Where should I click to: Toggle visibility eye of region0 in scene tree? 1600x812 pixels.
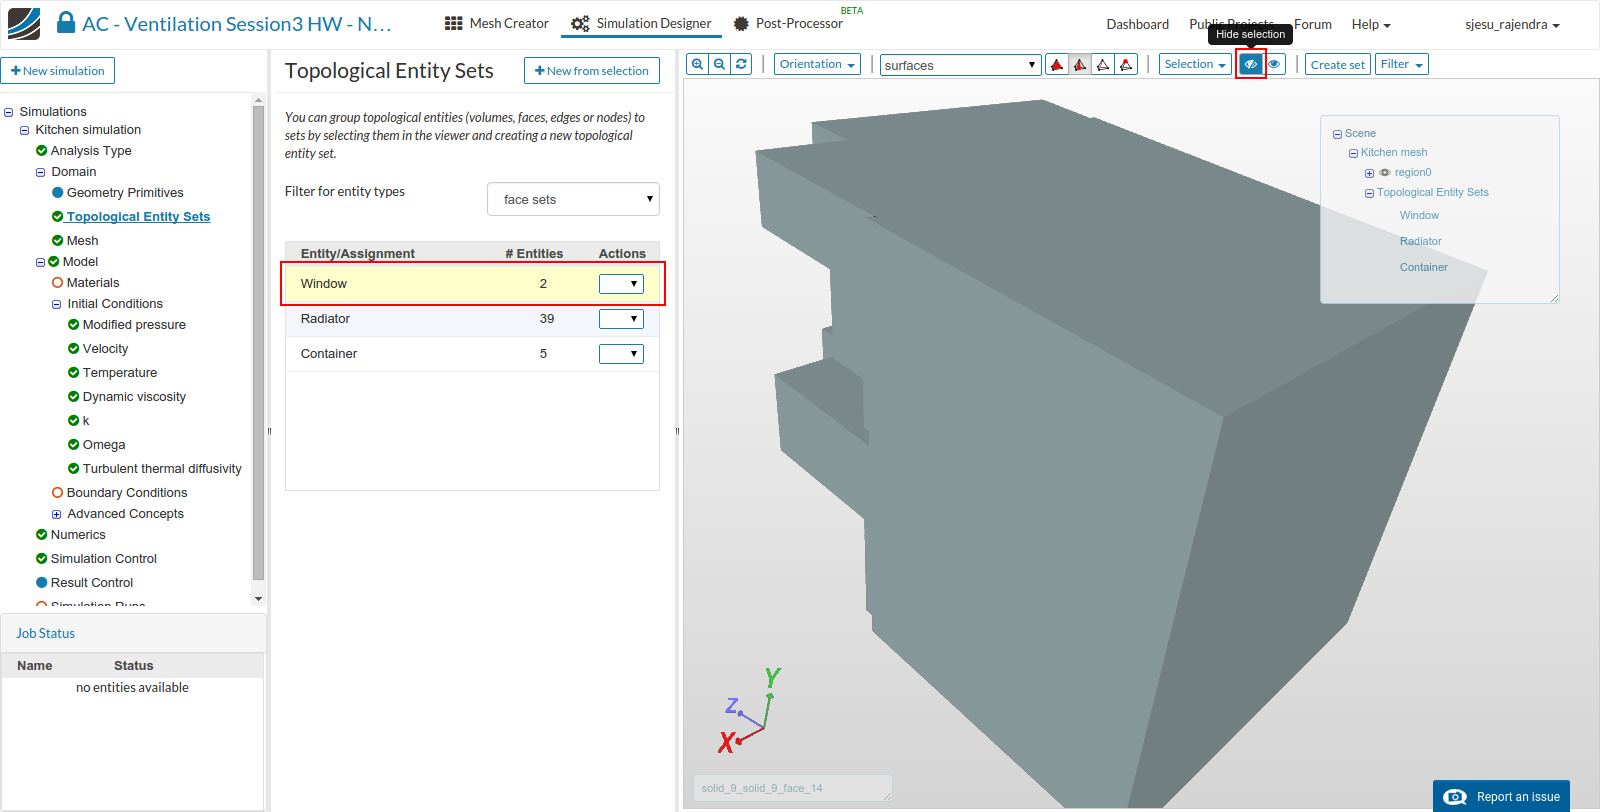(x=1385, y=173)
